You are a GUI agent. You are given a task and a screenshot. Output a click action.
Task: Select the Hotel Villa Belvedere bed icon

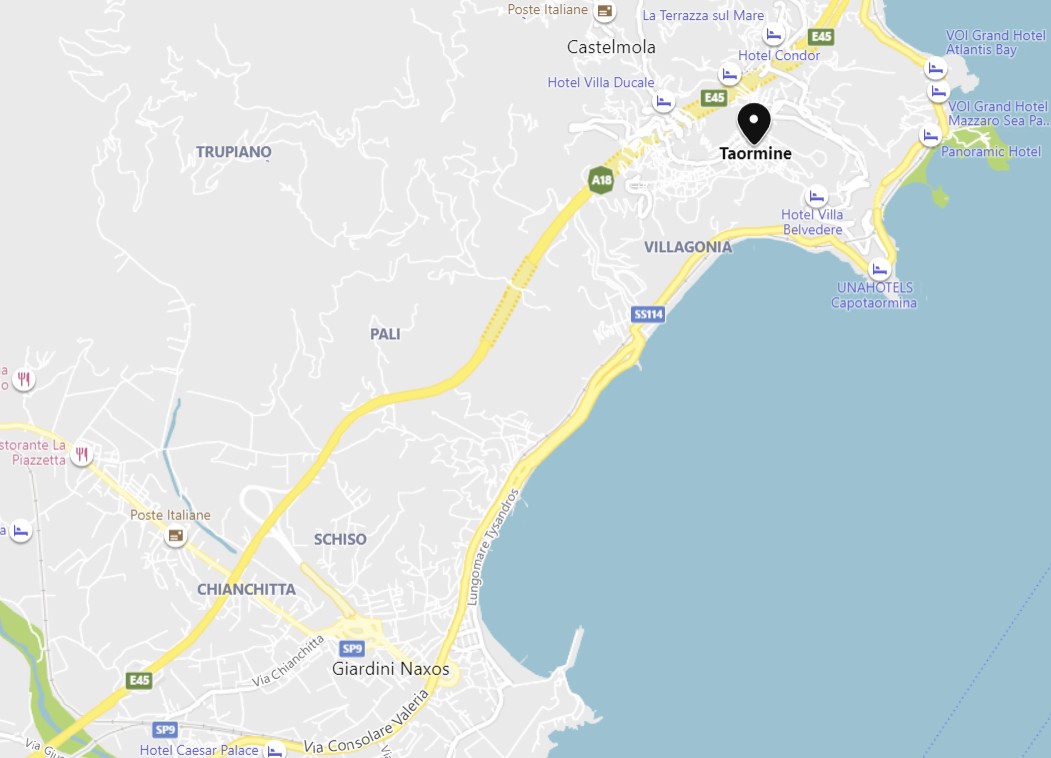coord(816,196)
